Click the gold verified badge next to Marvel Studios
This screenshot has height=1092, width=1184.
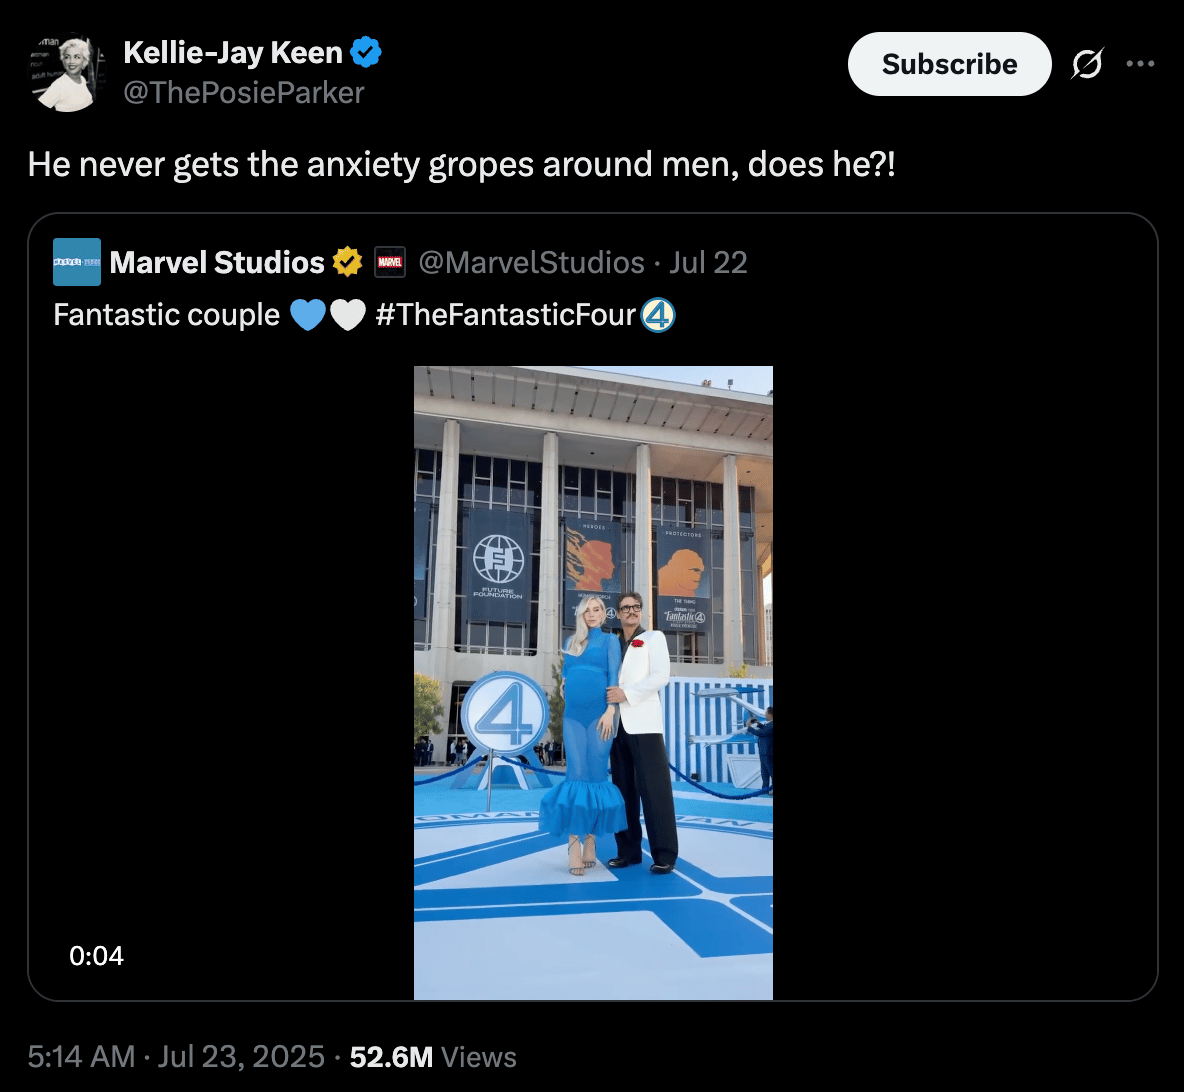pos(347,262)
